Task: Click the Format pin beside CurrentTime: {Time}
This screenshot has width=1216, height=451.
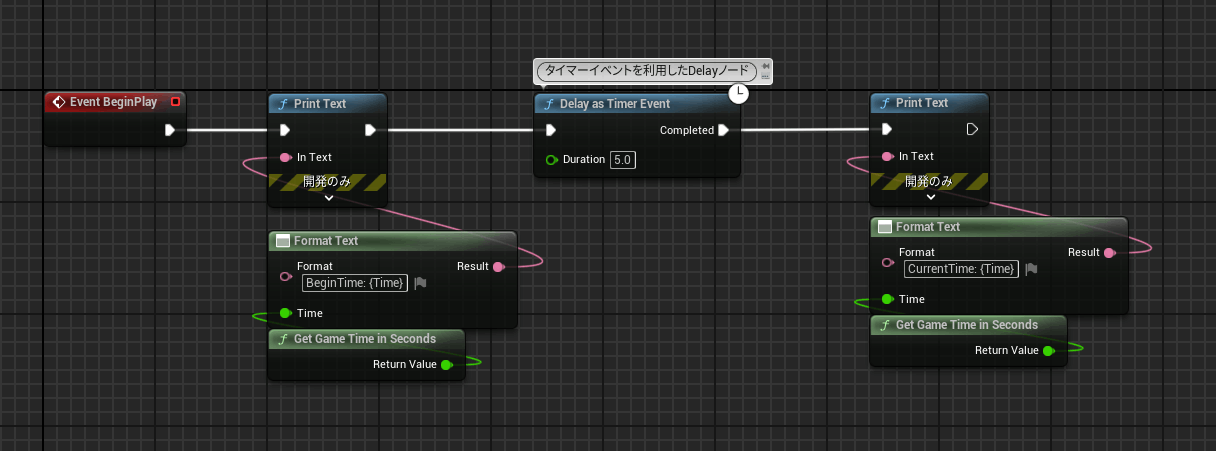Action: 887,262
